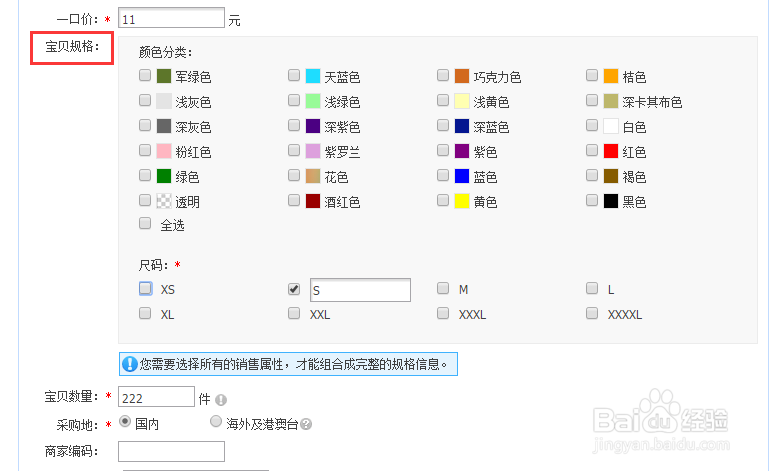Check the 军绿色 color checkbox
773x471 pixels.
(x=145, y=76)
